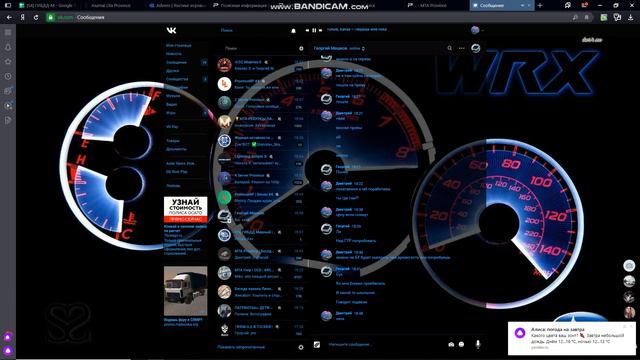Skip to next track in VK player
Viewport: 640px width, 360px height.
[320, 30]
